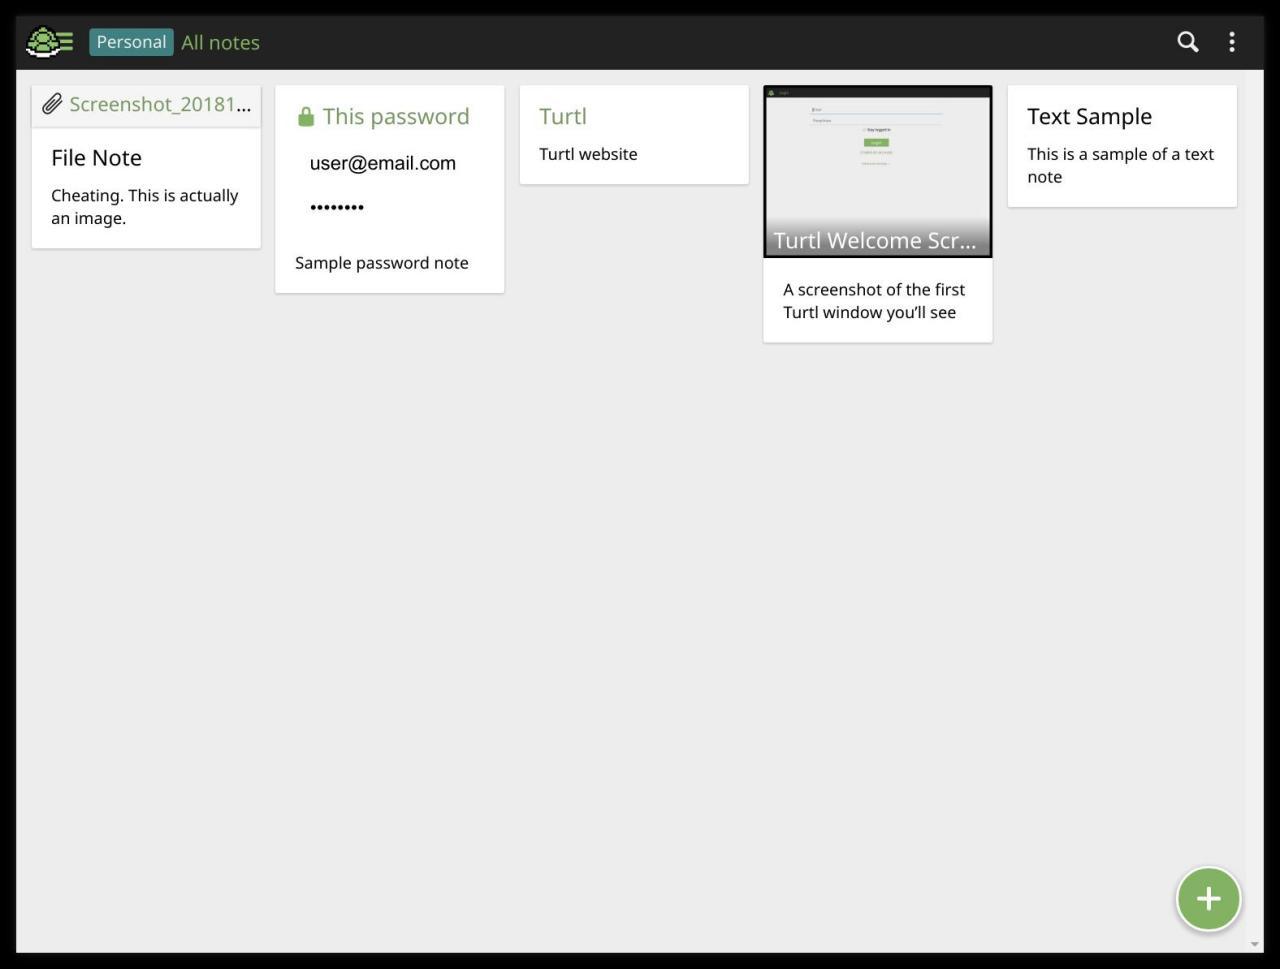
Task: Click the user@email.com username field
Action: [383, 163]
